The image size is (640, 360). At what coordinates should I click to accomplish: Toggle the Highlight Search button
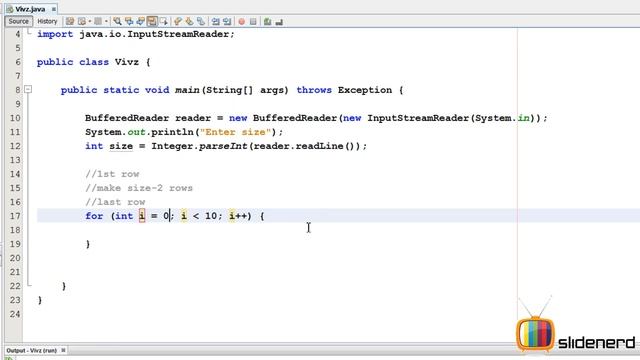click(152, 21)
